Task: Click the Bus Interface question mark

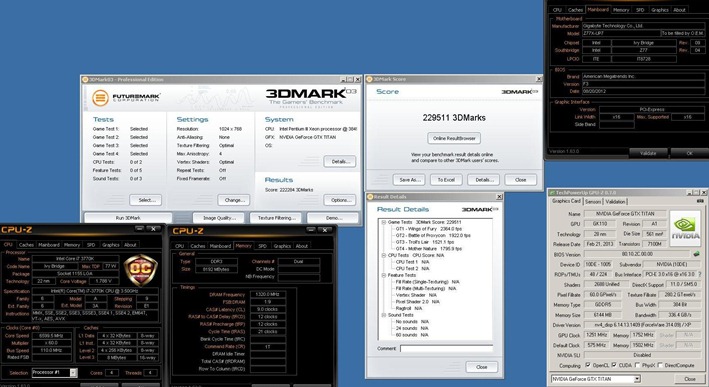Action: pyautogui.click(x=701, y=274)
